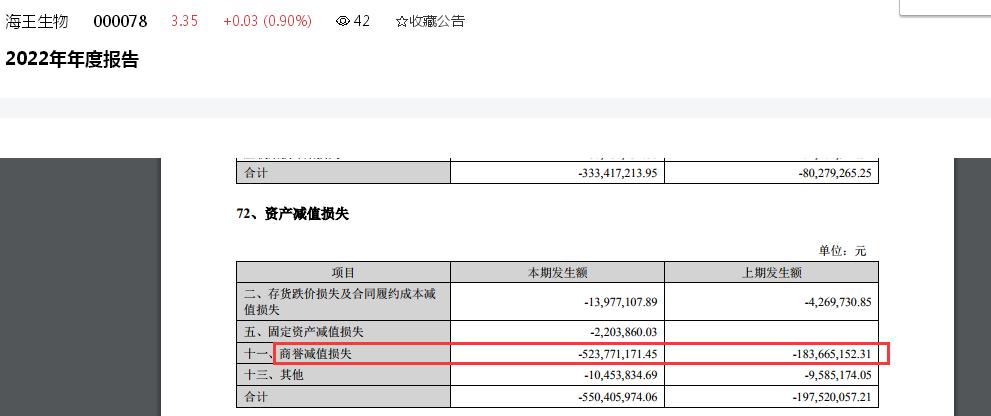
Task: Click the total -80,279,265.25
Action: click(x=836, y=173)
